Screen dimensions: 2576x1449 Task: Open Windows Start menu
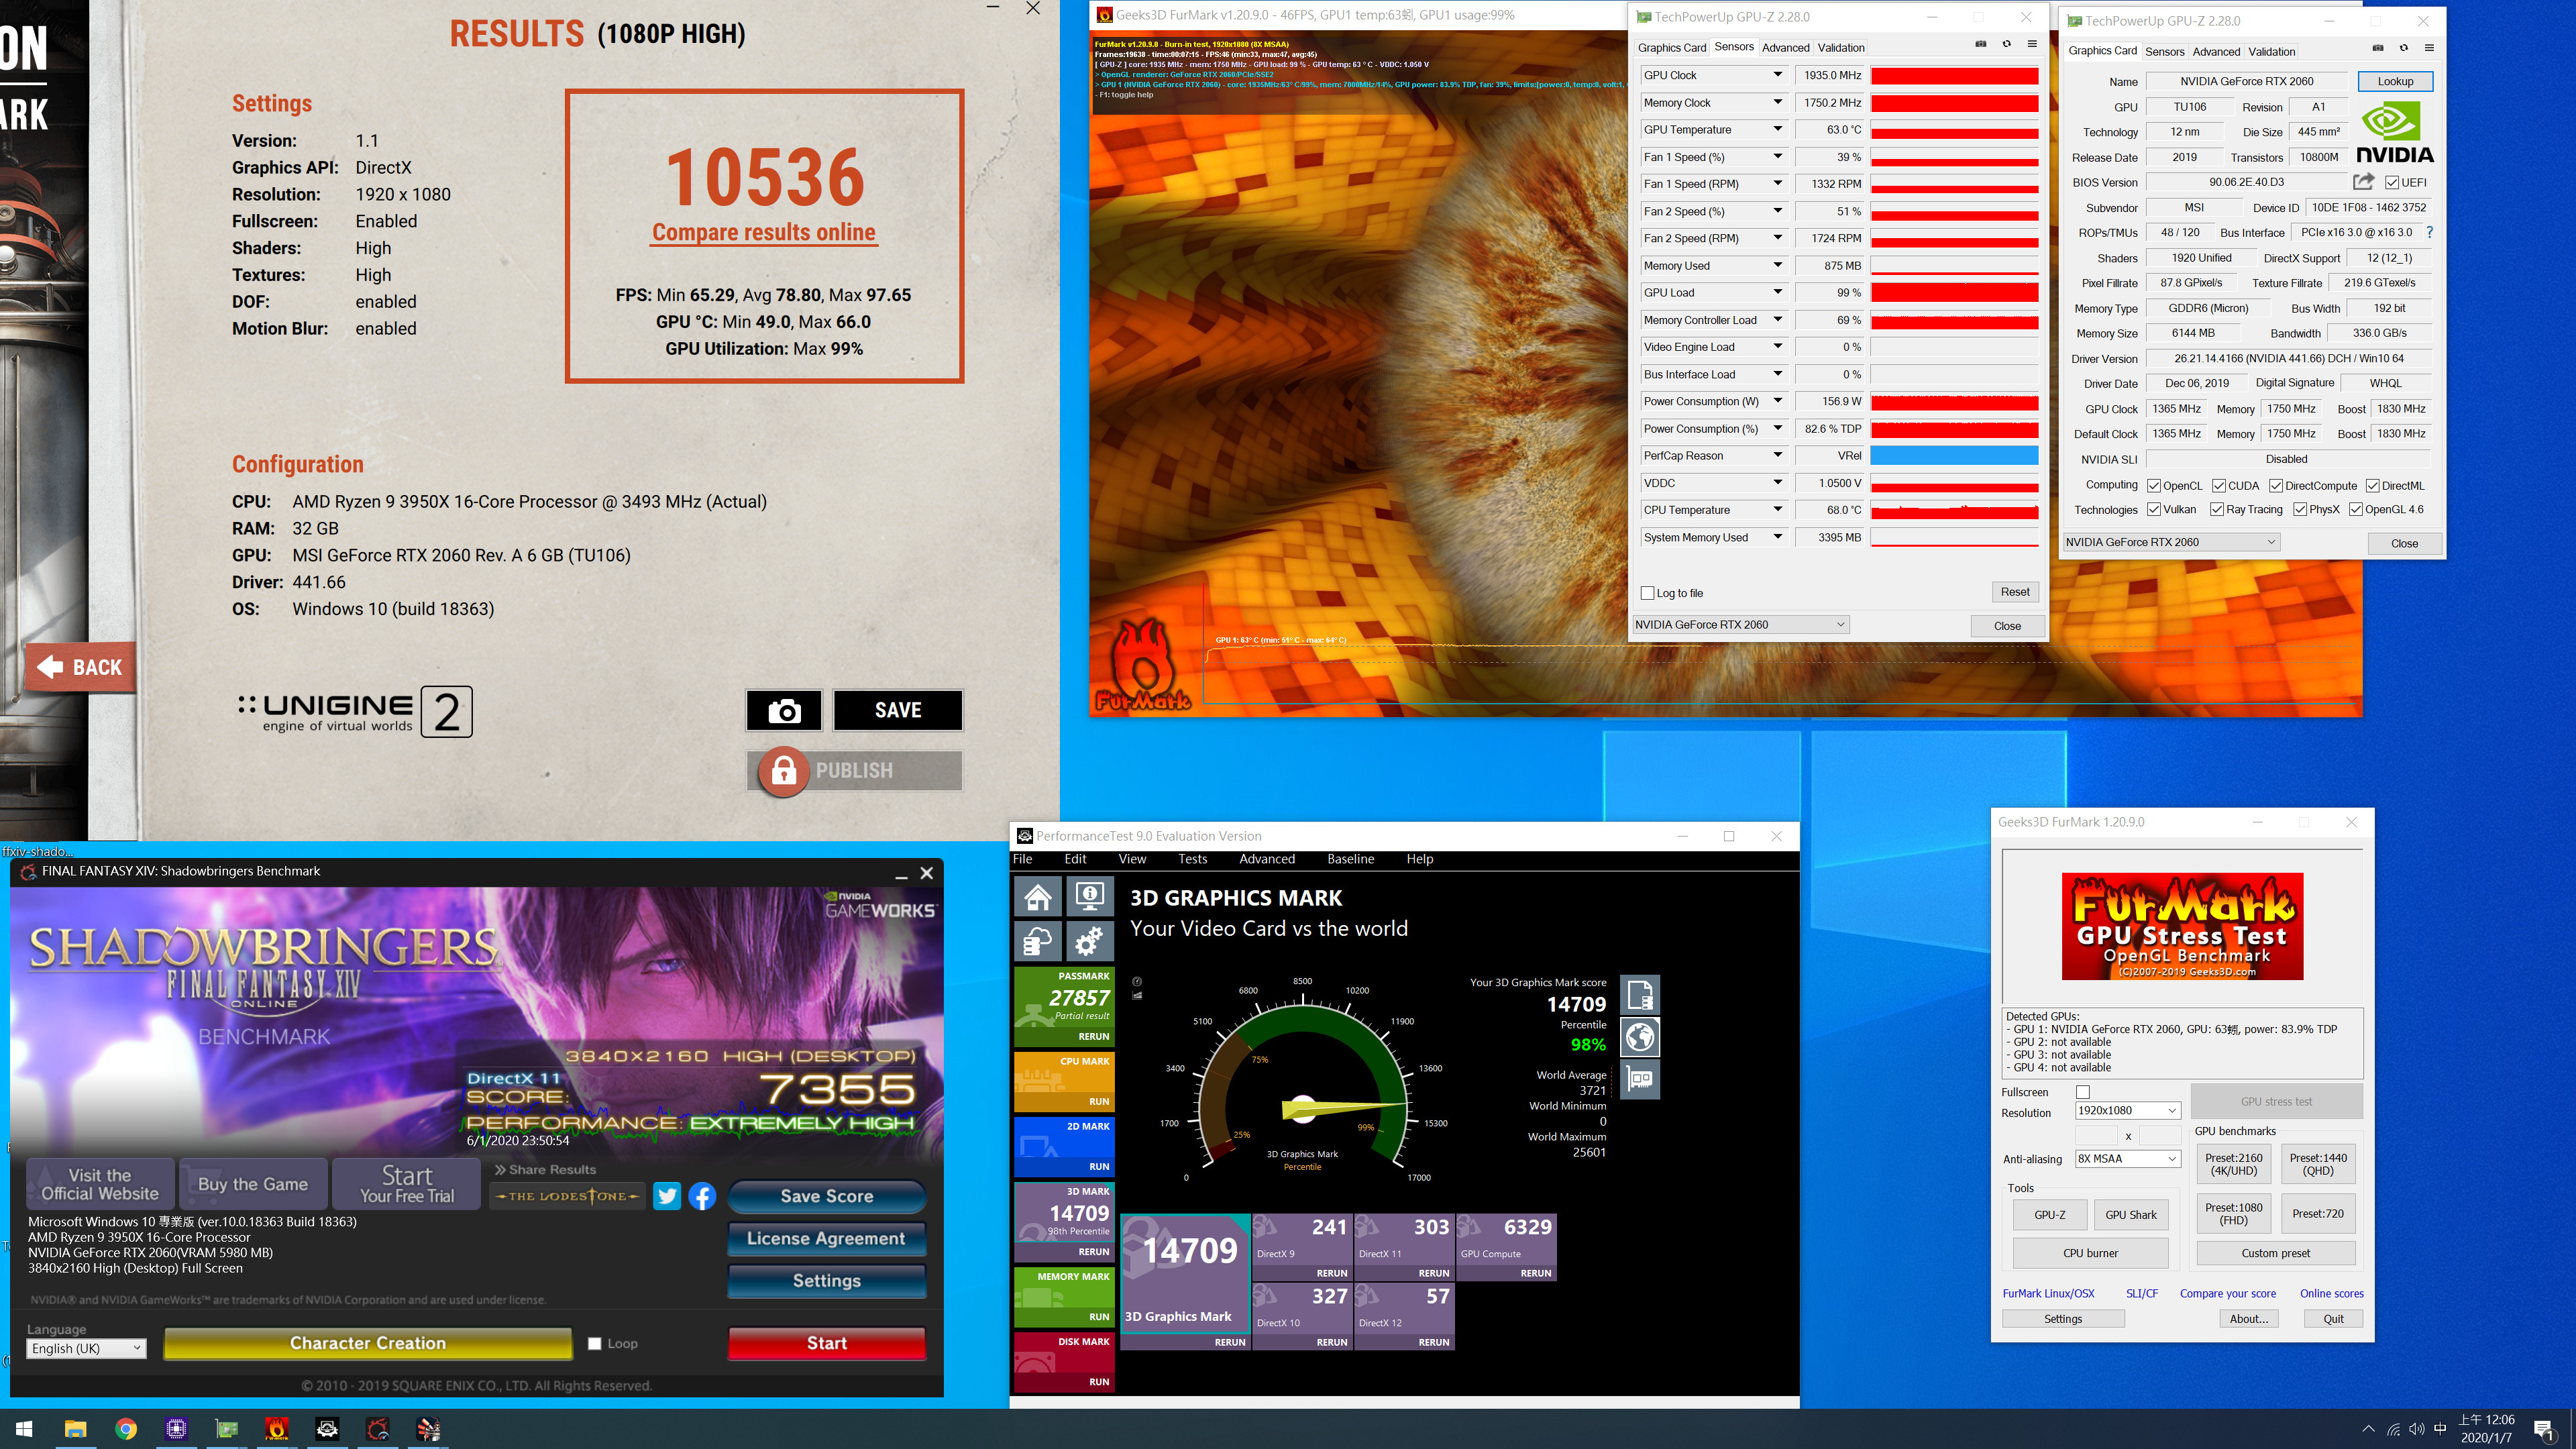tap(25, 1429)
